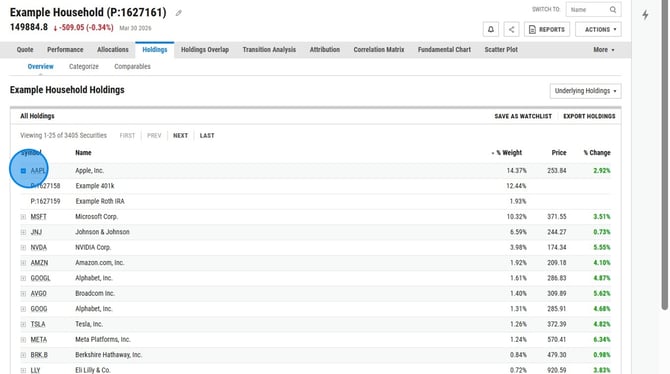Image resolution: width=670 pixels, height=374 pixels.
Task: Expand the MSFT row
Action: tap(24, 217)
